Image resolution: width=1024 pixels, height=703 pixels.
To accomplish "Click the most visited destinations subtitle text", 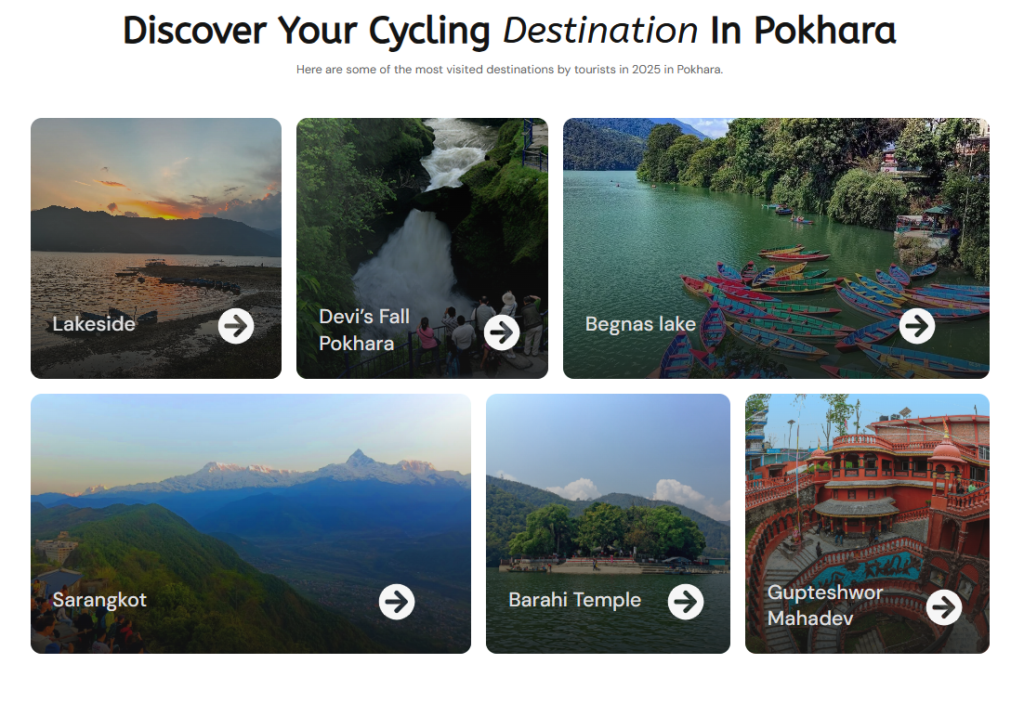I will click(x=511, y=70).
